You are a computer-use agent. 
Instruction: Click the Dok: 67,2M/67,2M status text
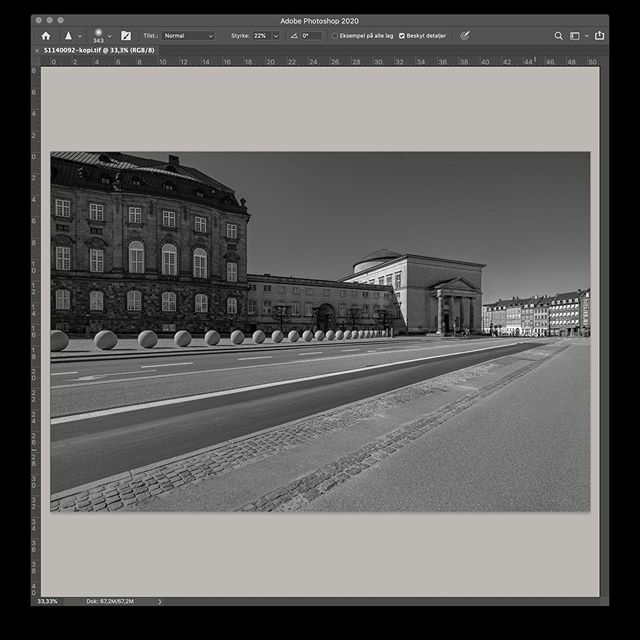[110, 601]
